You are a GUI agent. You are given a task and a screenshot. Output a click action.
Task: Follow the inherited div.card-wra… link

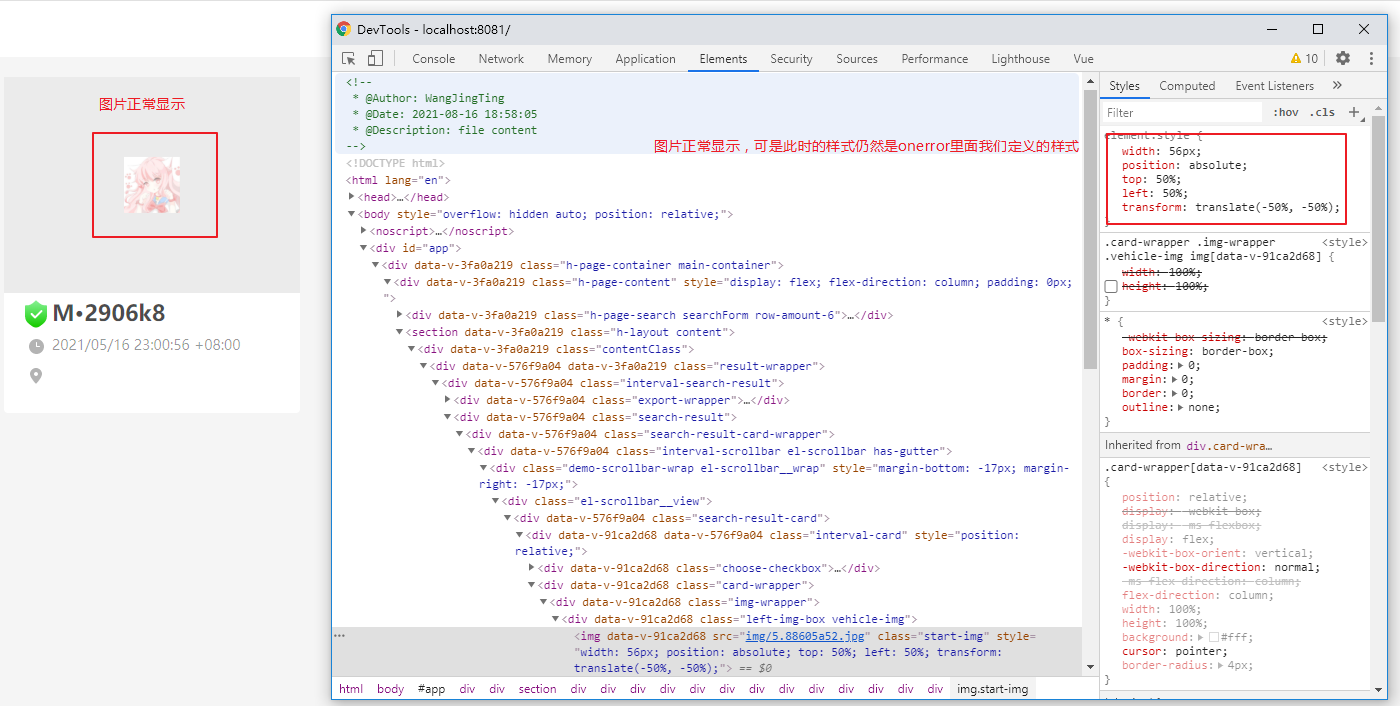(1229, 446)
